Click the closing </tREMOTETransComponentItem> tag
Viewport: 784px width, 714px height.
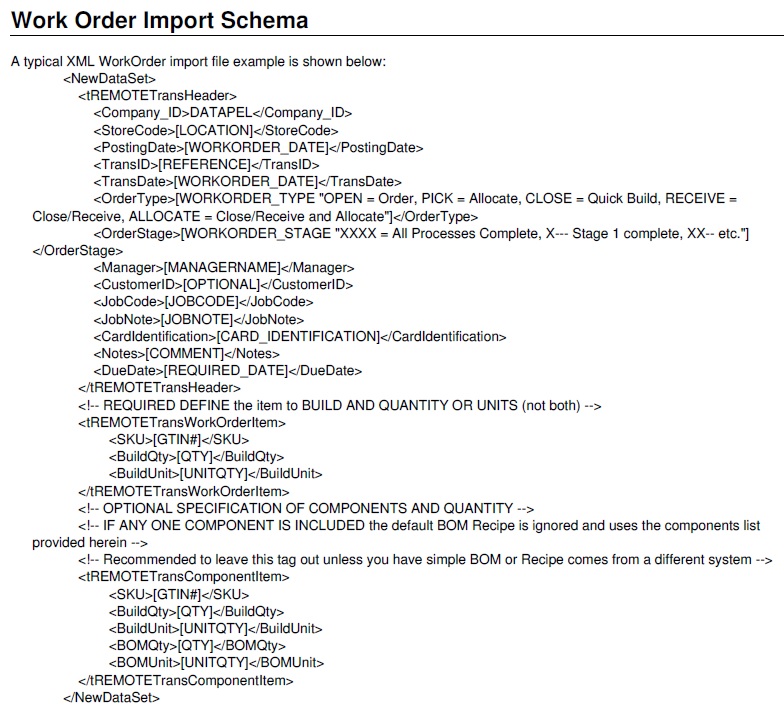click(x=186, y=680)
